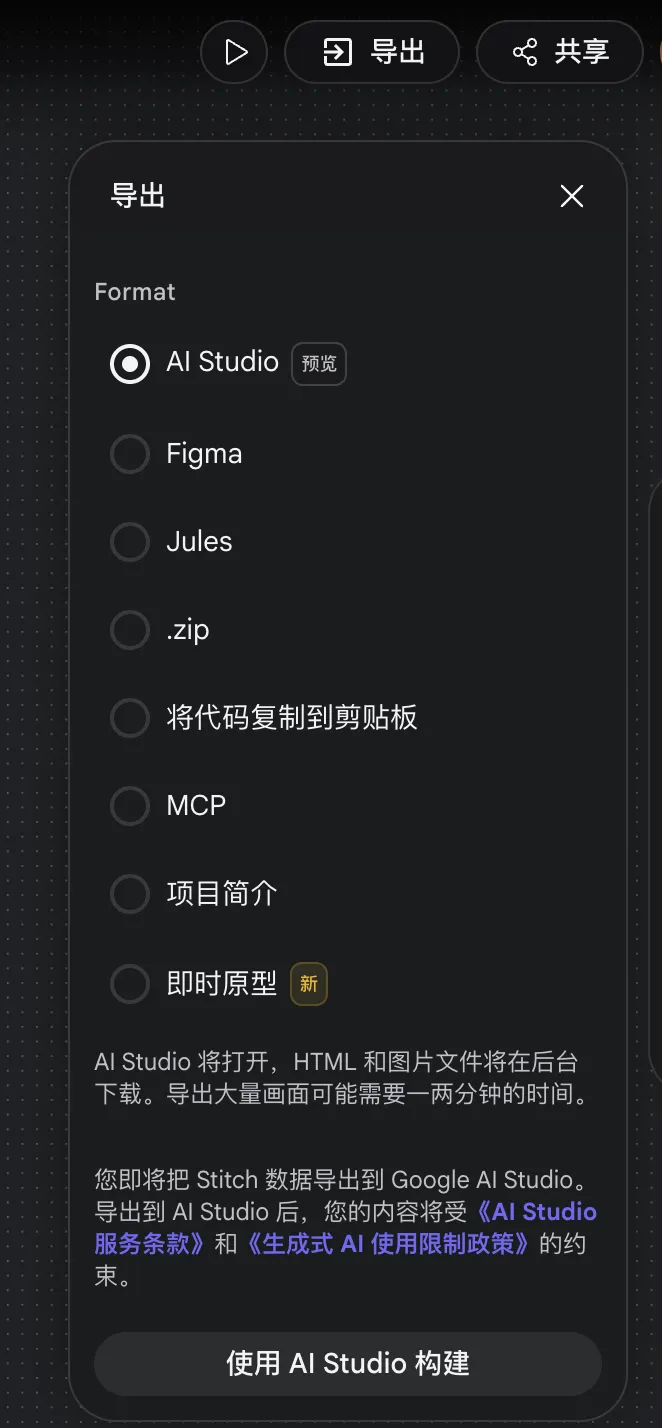Click the play preview icon
The height and width of the screenshot is (1428, 662).
235,52
